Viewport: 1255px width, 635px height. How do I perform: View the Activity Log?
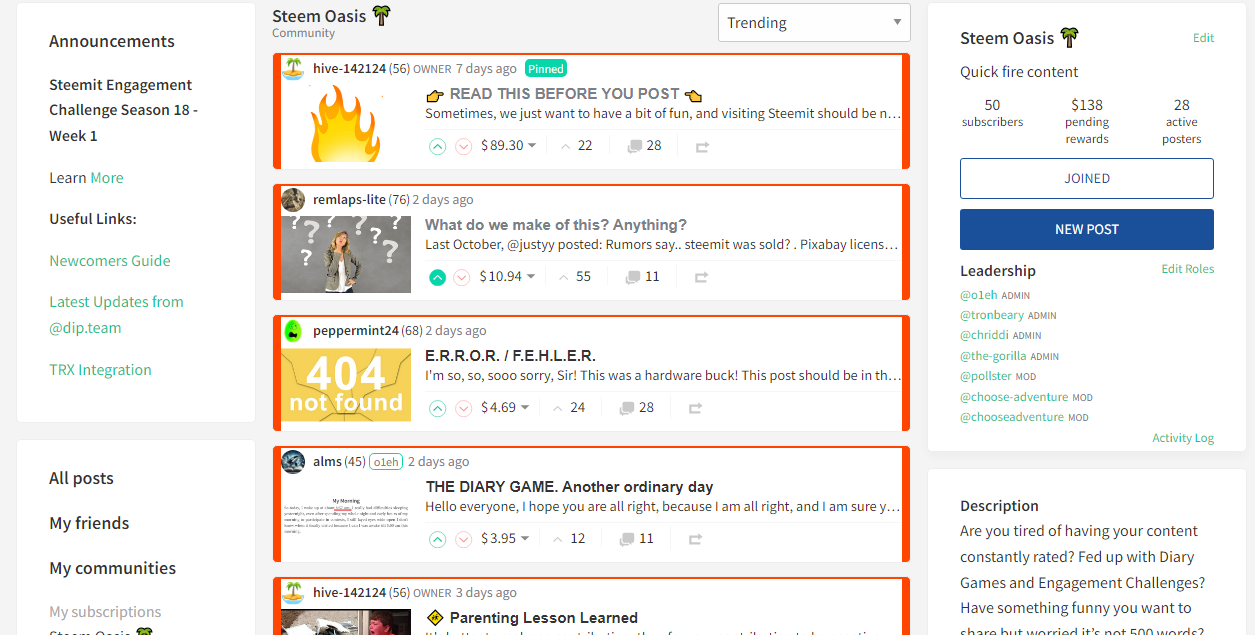point(1183,438)
